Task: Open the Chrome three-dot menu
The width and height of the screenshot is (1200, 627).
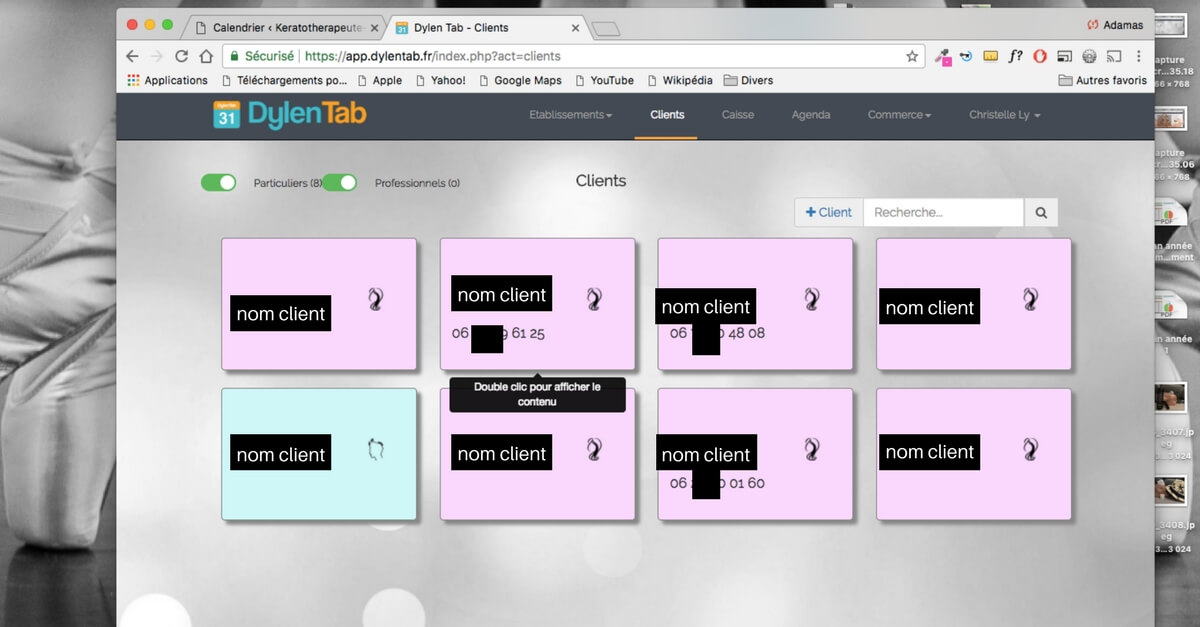Action: click(1138, 57)
